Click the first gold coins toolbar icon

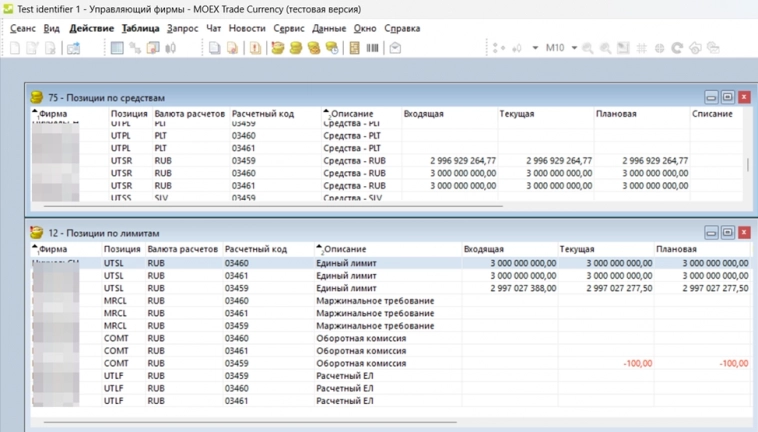(278, 48)
